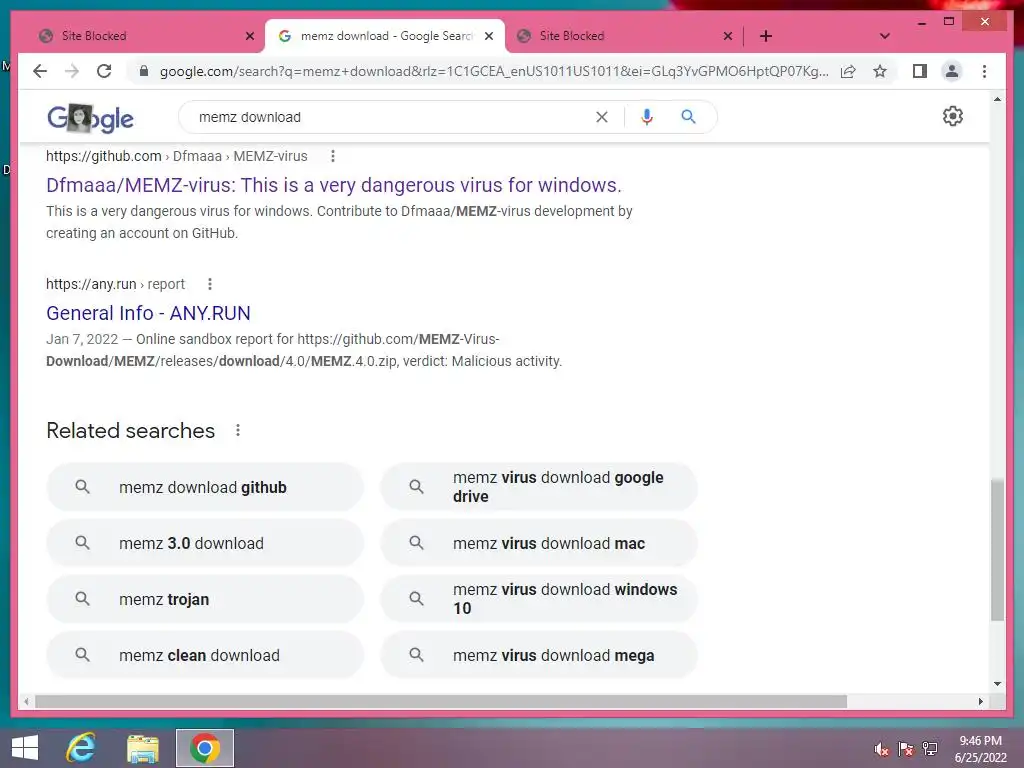Go to Google home via logo
The width and height of the screenshot is (1024, 768).
click(x=90, y=118)
